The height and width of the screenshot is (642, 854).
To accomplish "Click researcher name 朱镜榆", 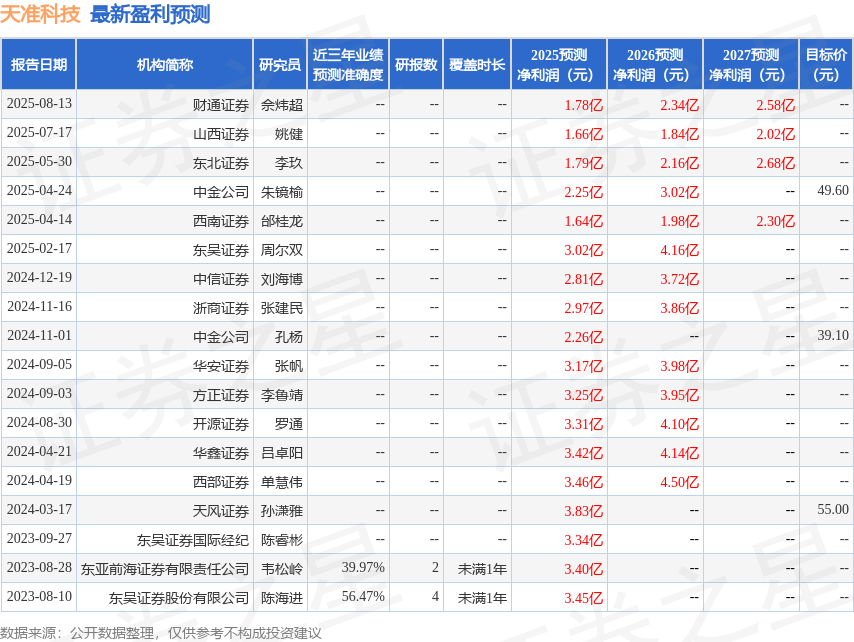I will point(282,192).
